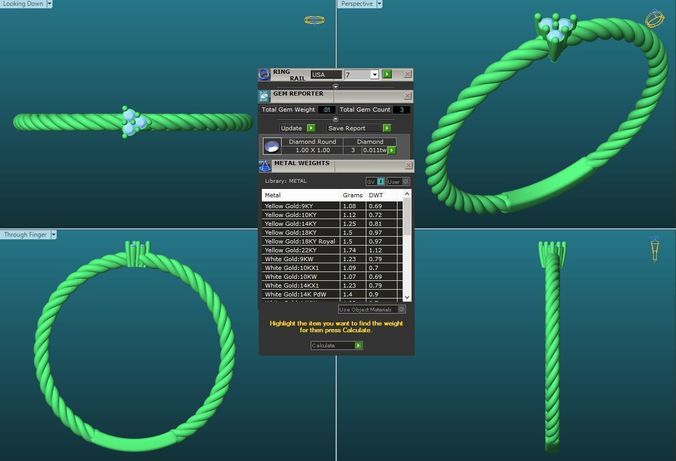Expand the arrow below the Ring Rail bar

(x=335, y=86)
